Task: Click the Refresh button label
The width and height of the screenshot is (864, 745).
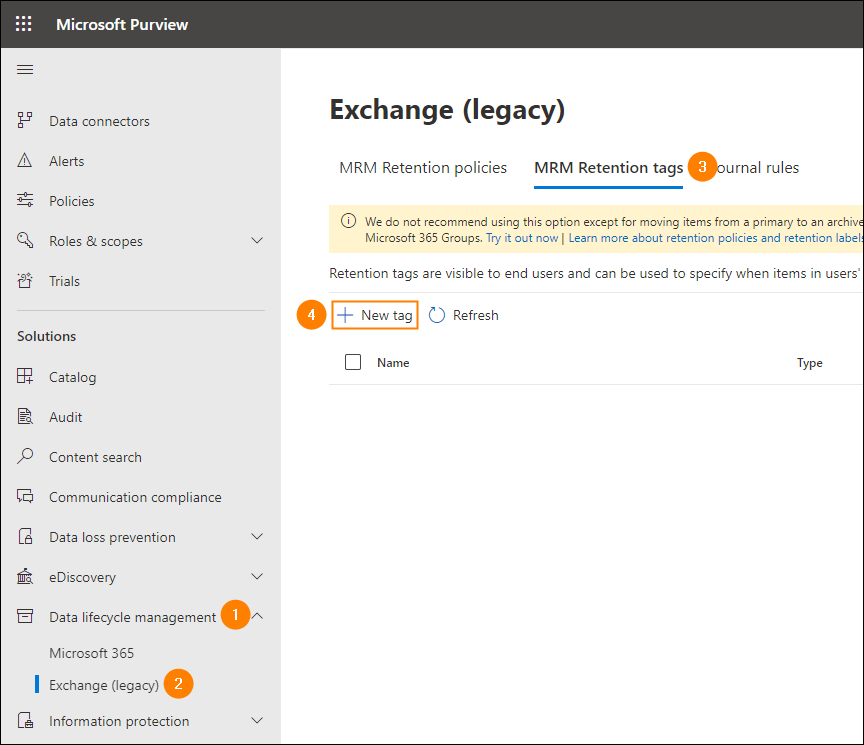Action: pyautogui.click(x=476, y=315)
